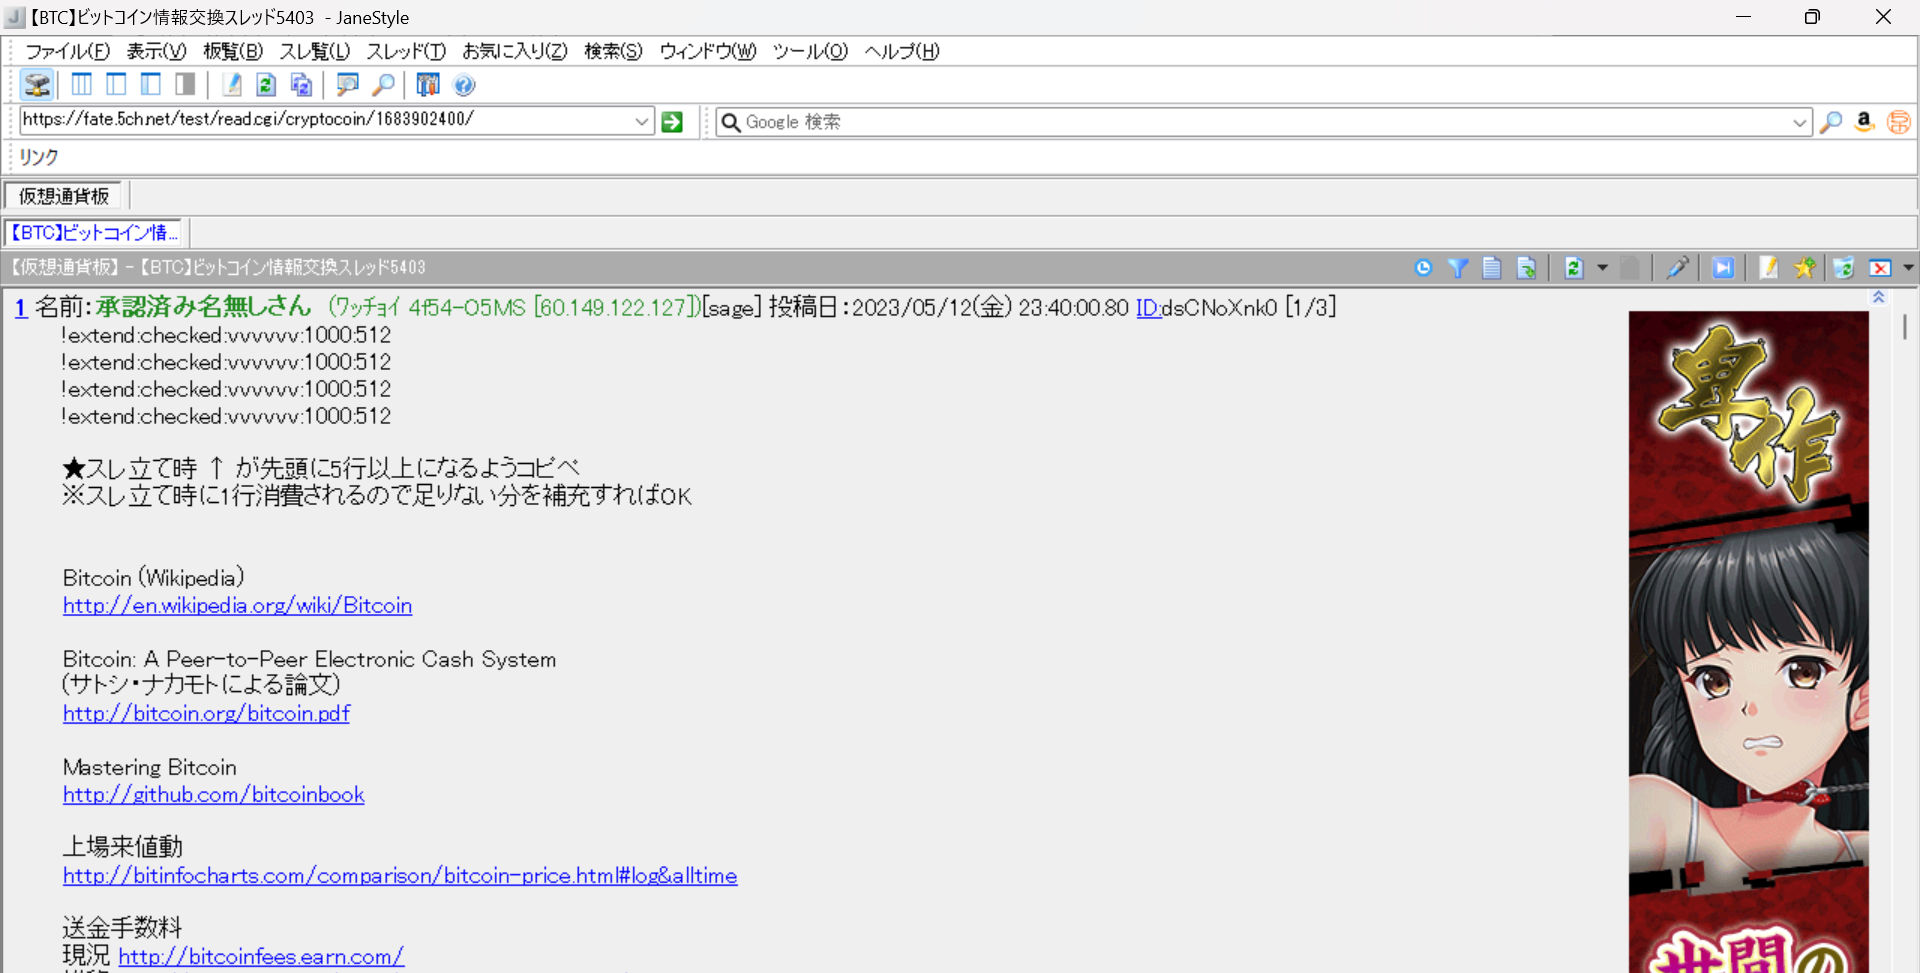Click the main toolbar write/pencil note icon
Screen dimensions: 1920x973
pyautogui.click(x=232, y=85)
